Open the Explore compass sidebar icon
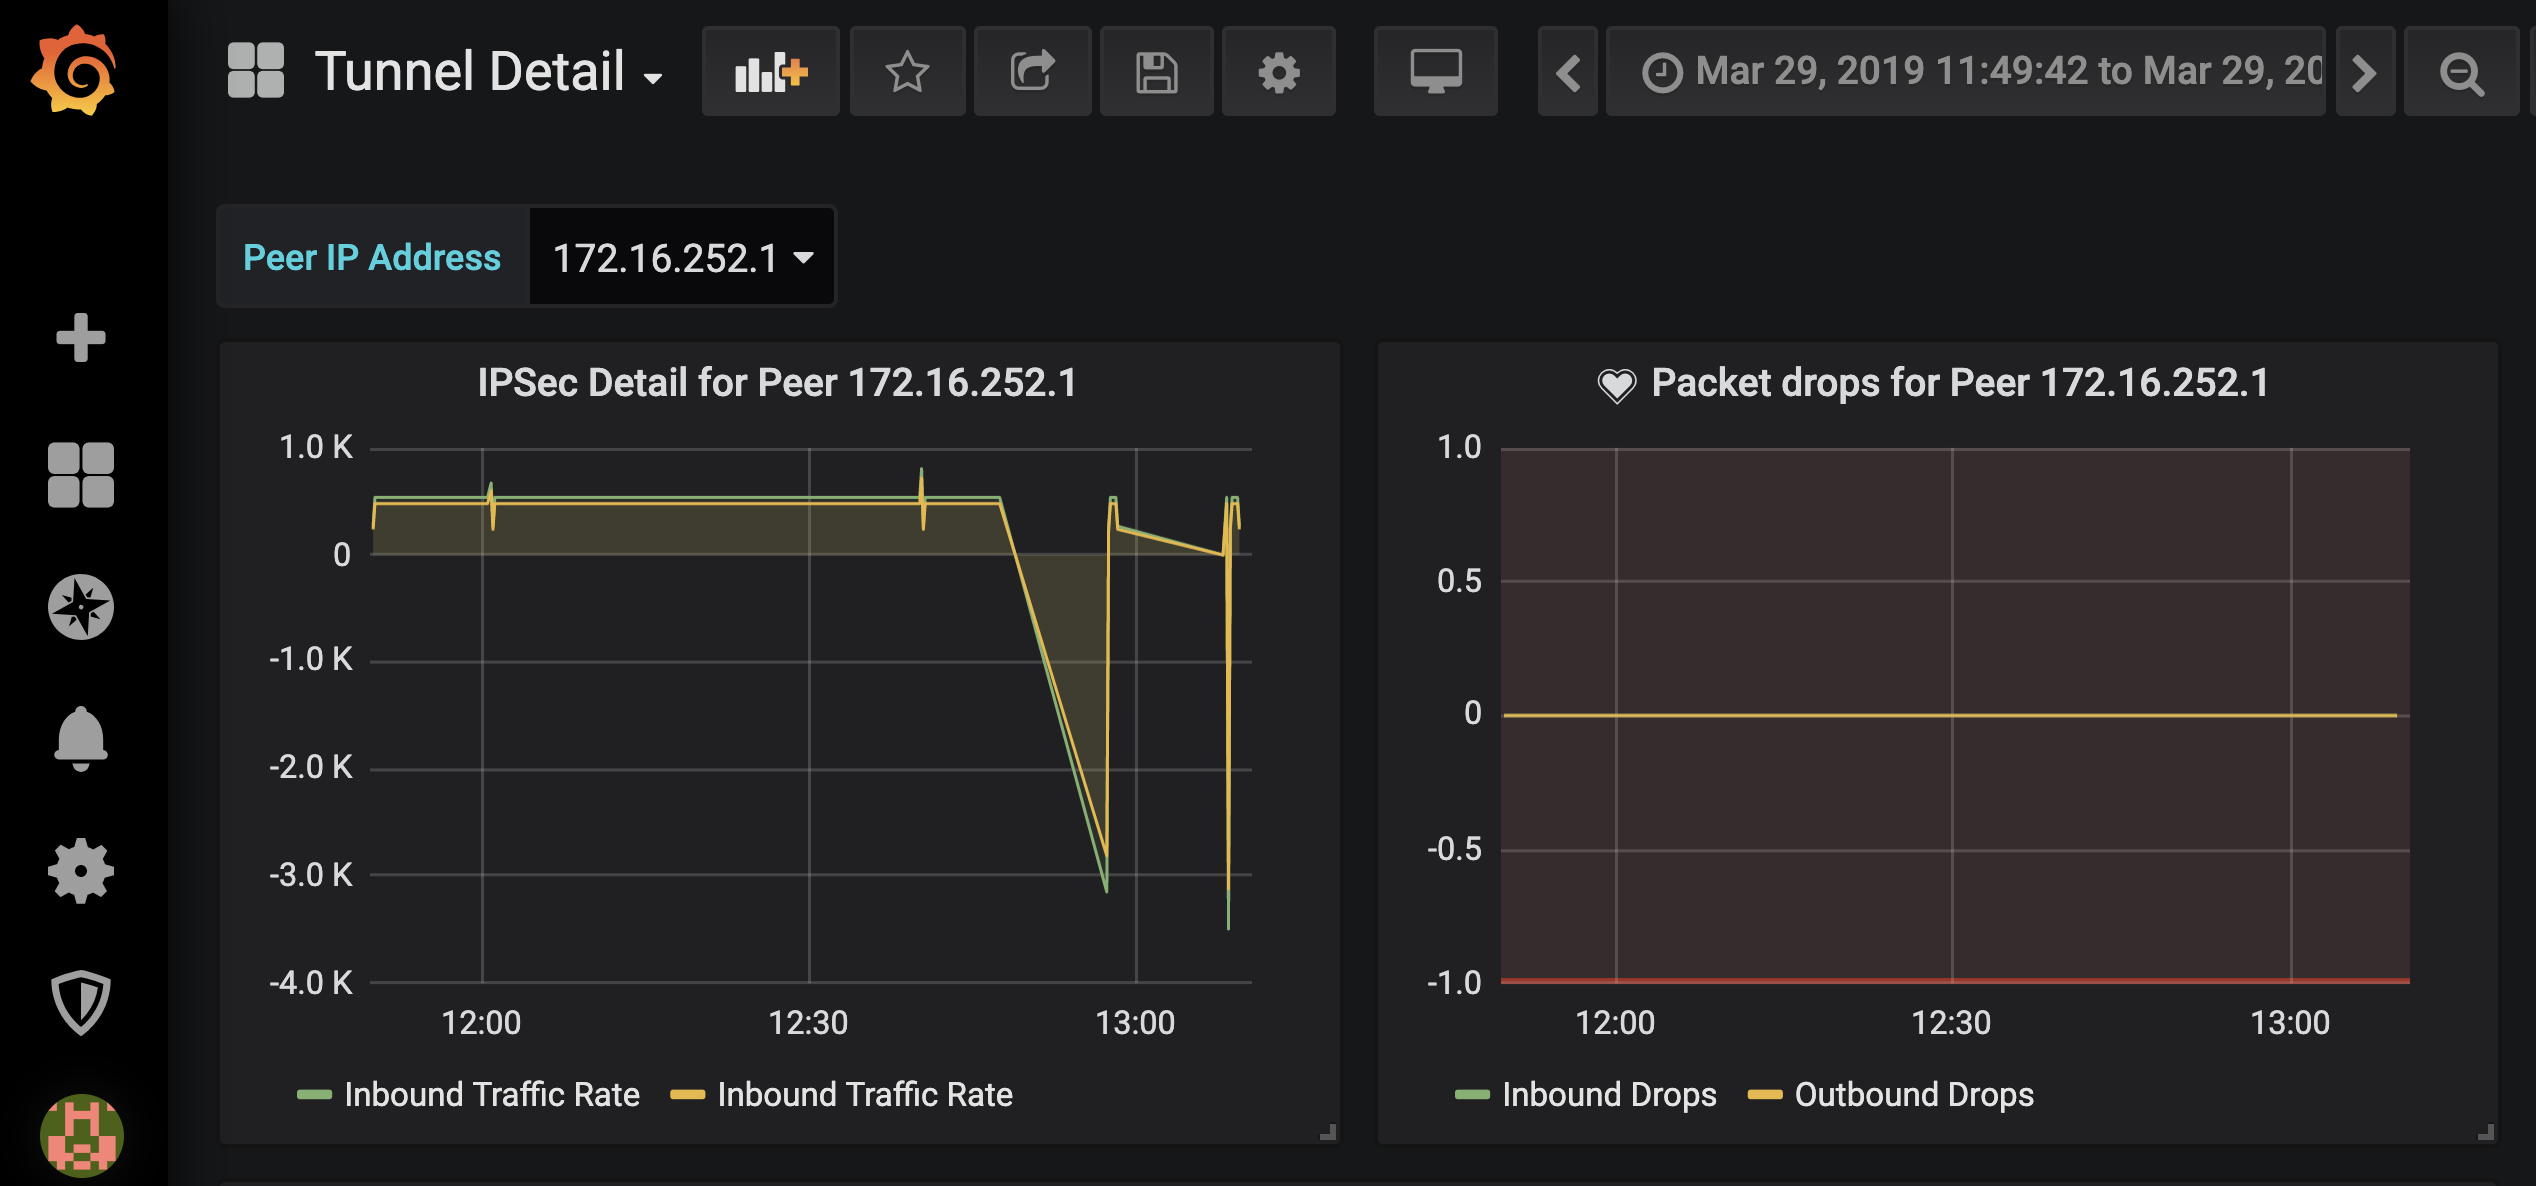This screenshot has width=2536, height=1186. 80,606
